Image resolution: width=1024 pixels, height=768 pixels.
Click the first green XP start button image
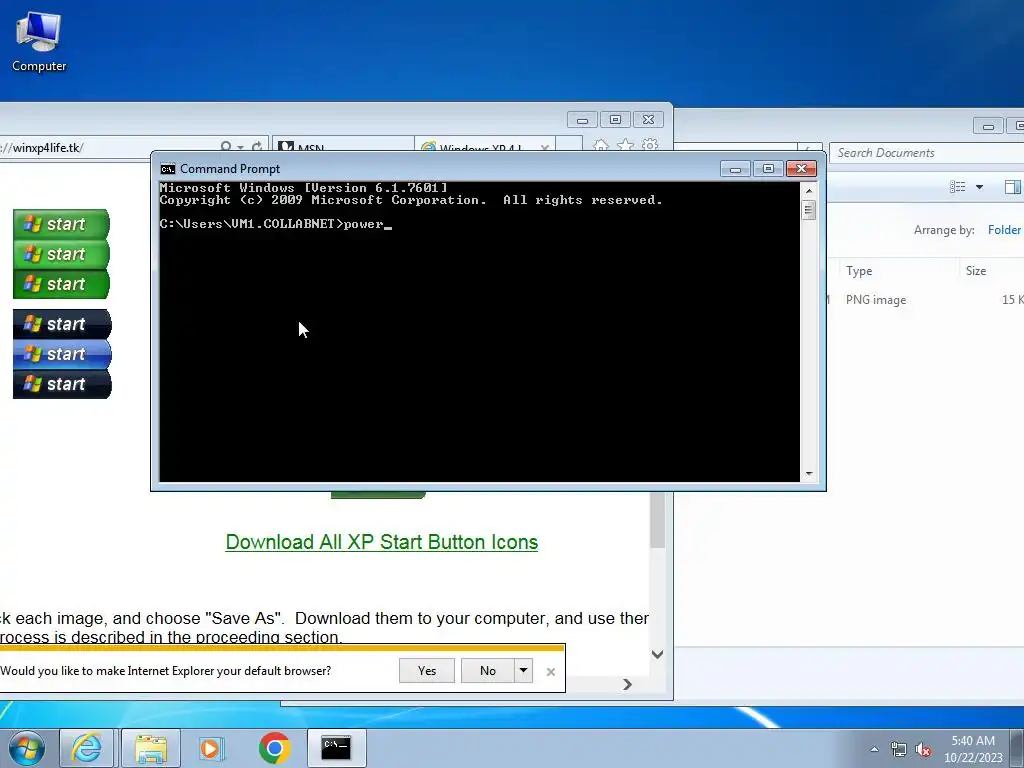[61, 224]
